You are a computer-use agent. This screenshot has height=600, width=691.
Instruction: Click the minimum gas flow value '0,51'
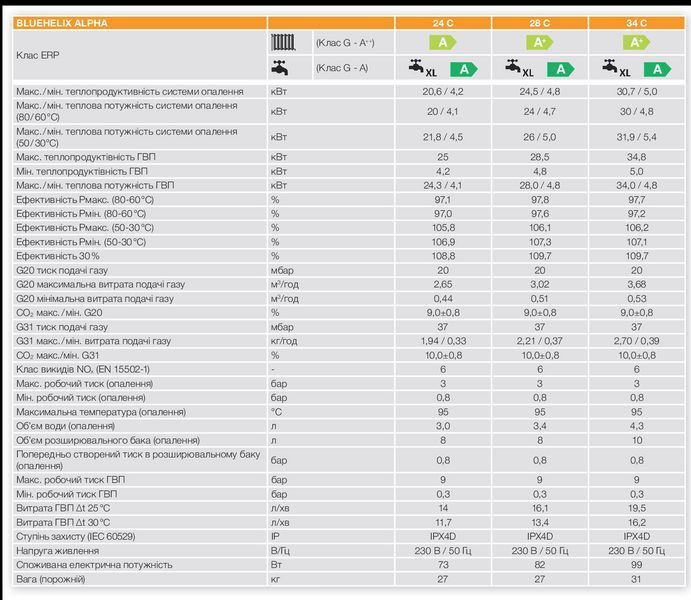[540, 299]
